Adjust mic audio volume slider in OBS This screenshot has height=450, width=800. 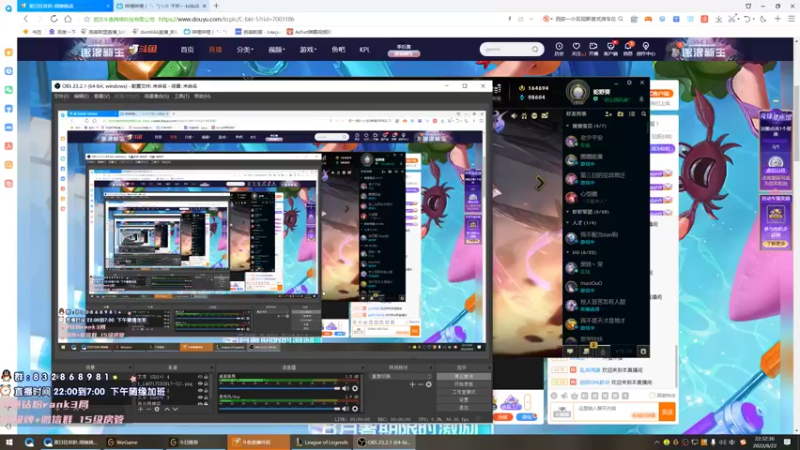280,408
